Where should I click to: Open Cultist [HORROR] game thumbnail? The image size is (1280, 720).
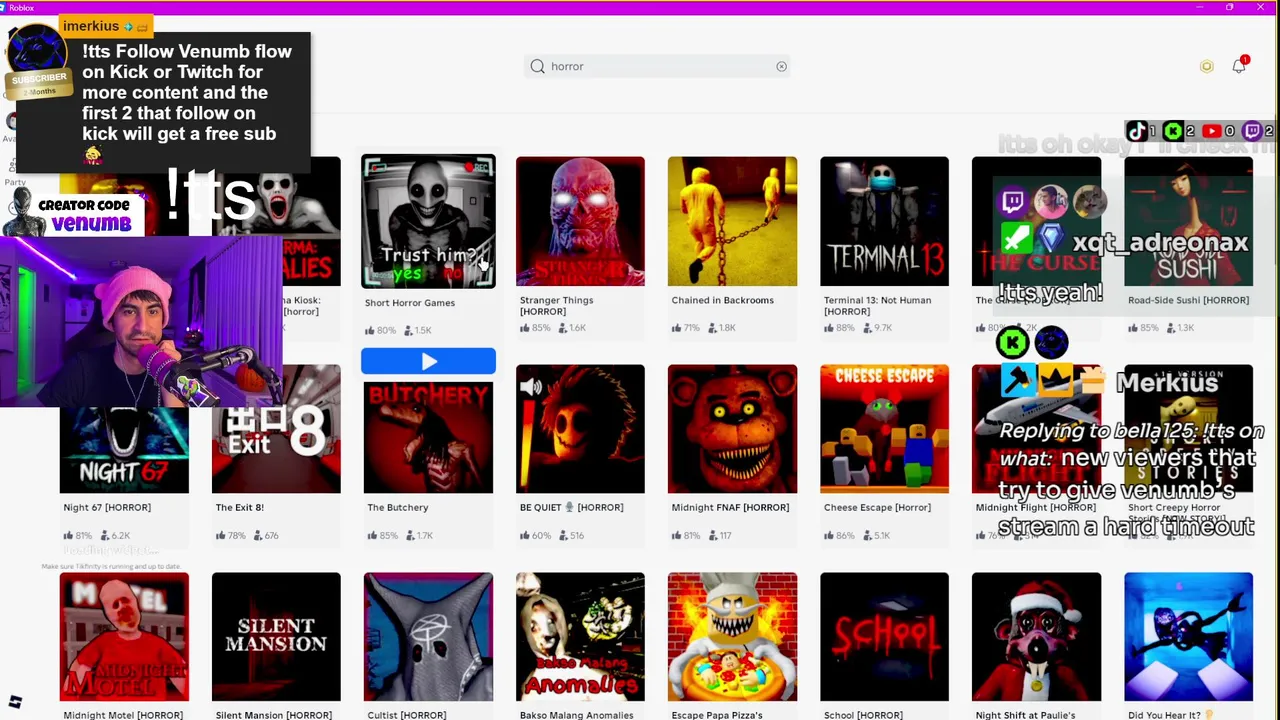428,637
